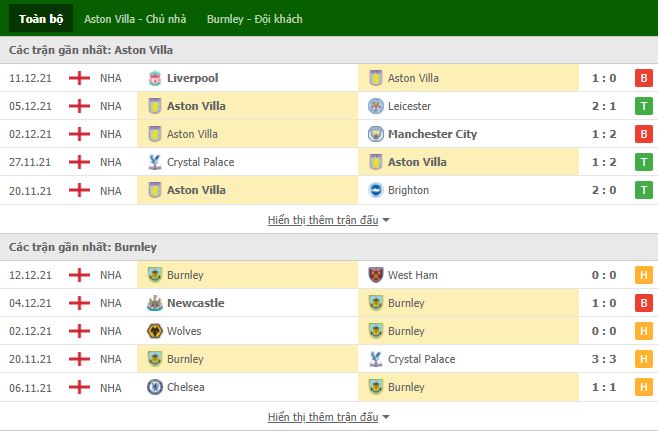Open the Manchester City team link

tap(432, 134)
